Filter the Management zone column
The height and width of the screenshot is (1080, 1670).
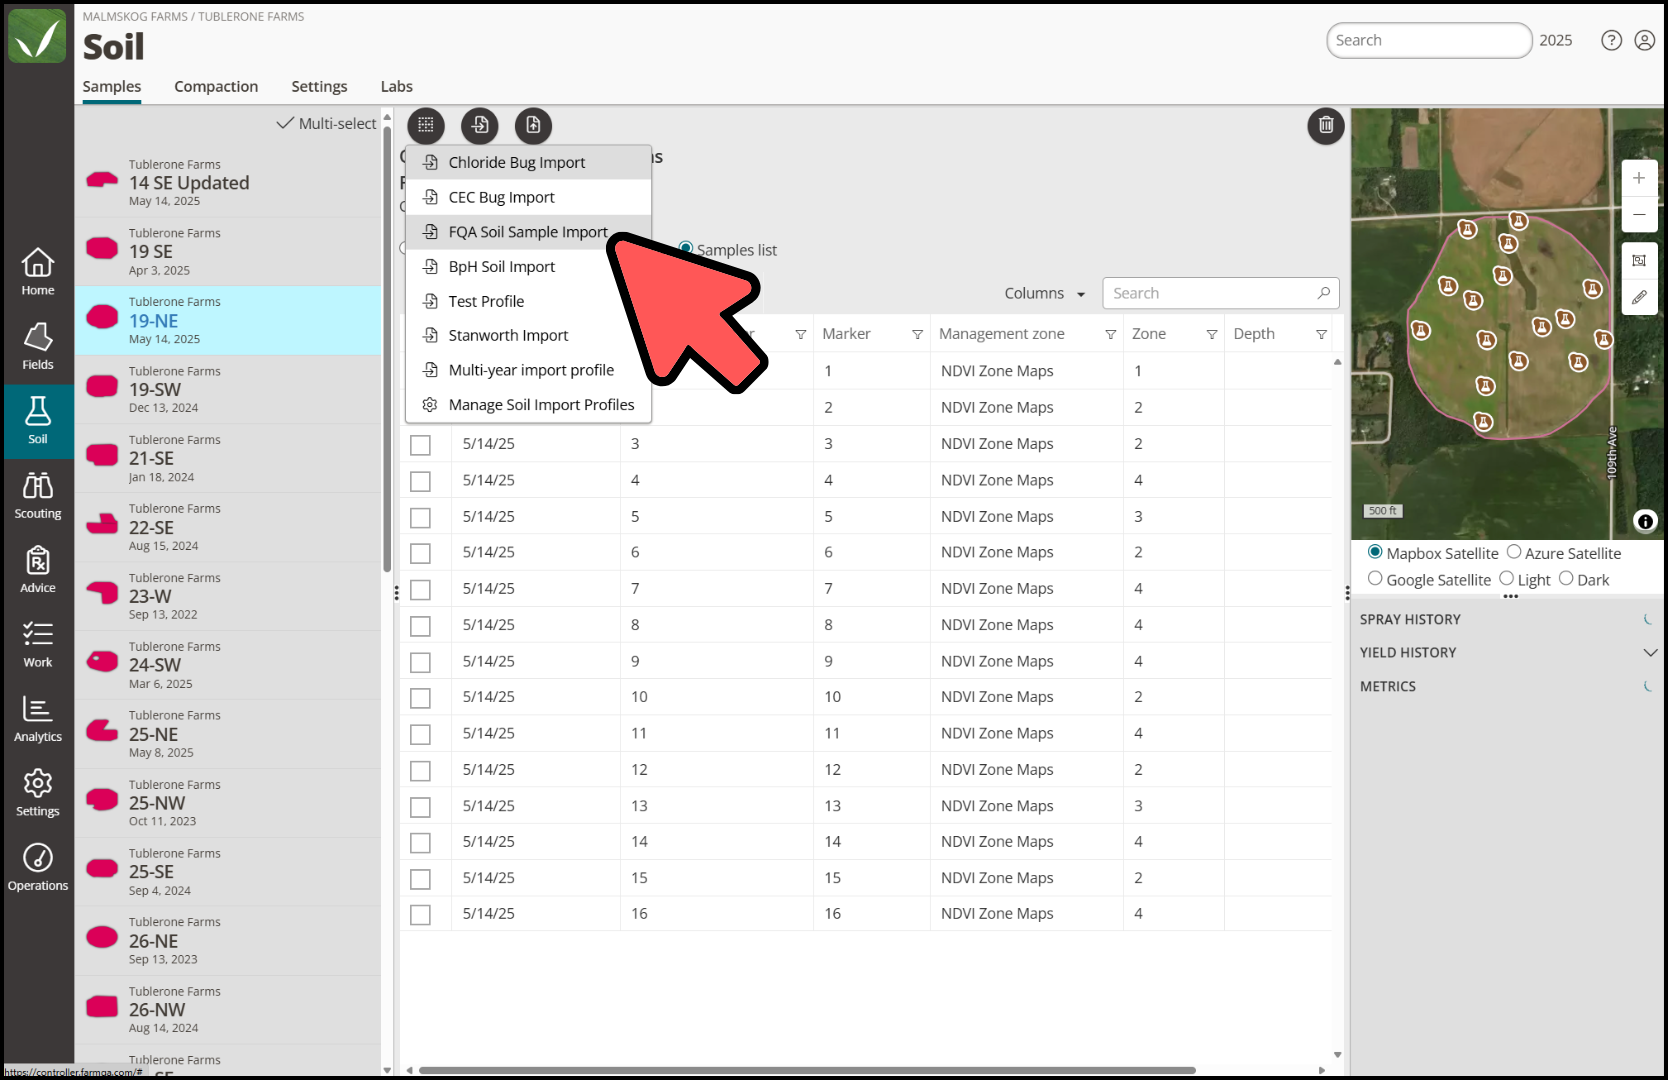tap(1110, 334)
